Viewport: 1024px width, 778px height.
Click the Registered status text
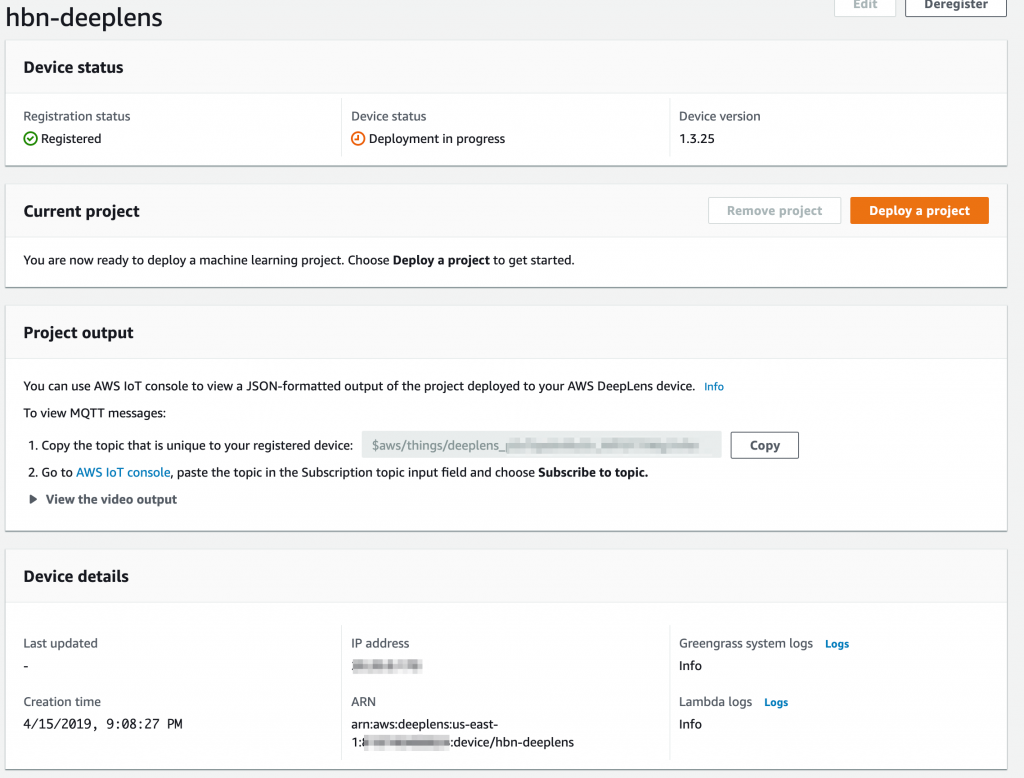[71, 138]
